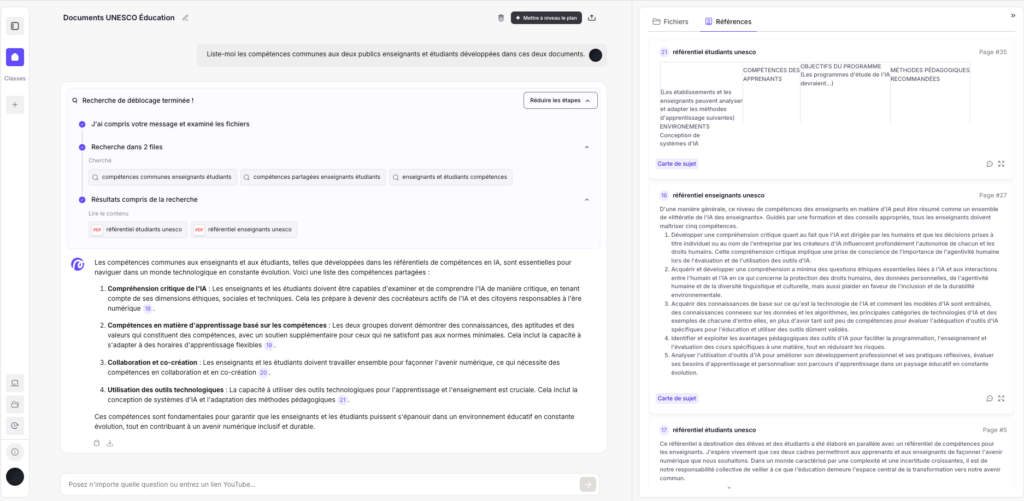The image size is (1024, 501).
Task: Focus the question input field at bottom
Action: 320,485
